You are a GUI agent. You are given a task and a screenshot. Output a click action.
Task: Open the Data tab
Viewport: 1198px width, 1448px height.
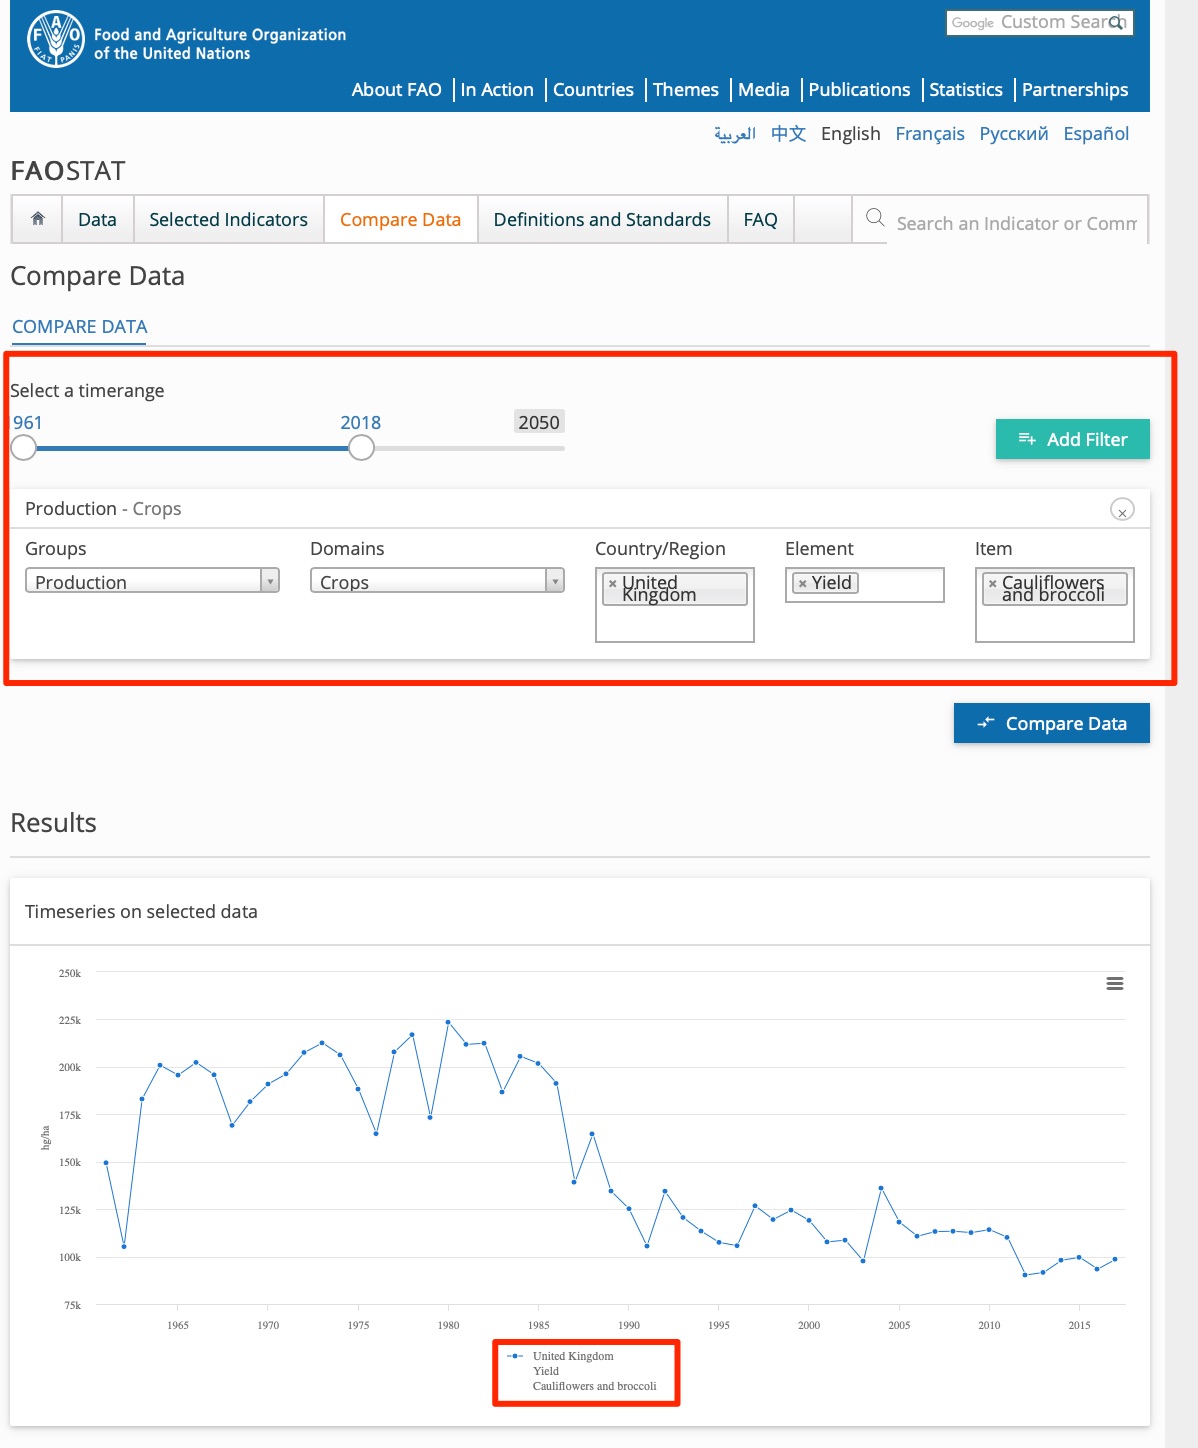(97, 219)
